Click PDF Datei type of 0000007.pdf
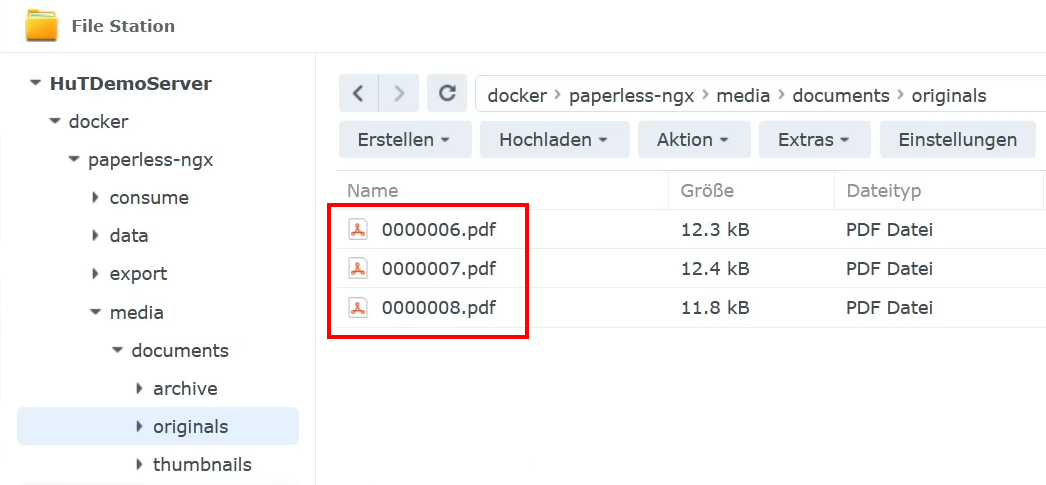 tap(890, 269)
